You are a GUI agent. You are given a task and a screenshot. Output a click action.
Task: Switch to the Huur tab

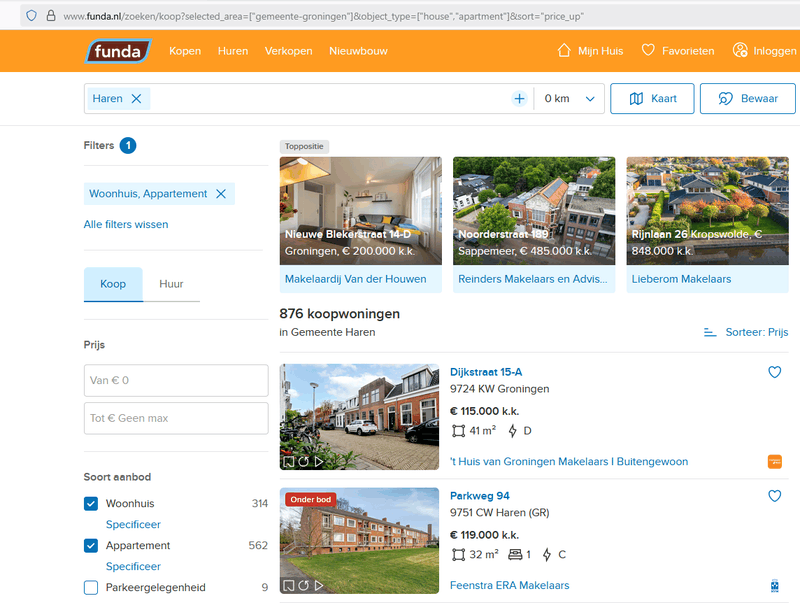tap(172, 284)
